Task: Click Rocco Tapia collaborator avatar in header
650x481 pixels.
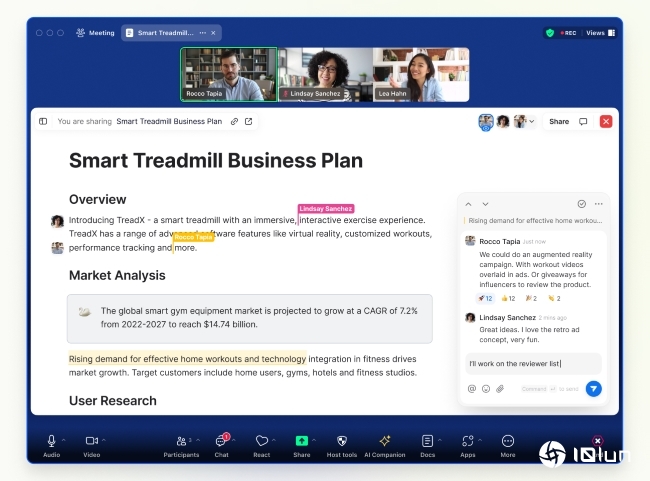Action: (486, 122)
